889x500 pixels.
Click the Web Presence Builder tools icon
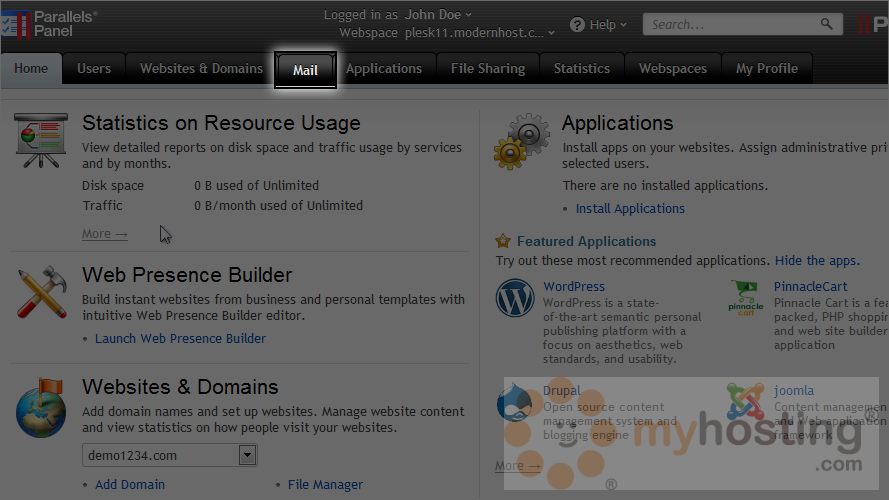(42, 292)
